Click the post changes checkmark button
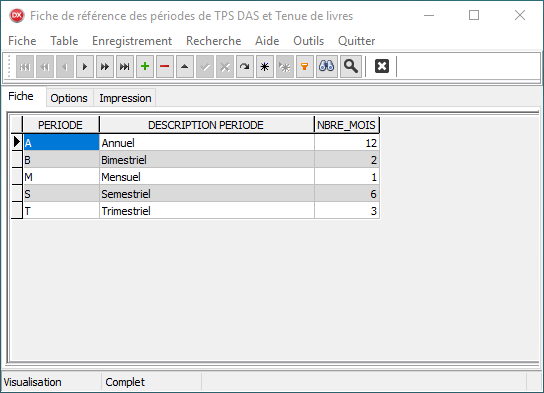 (x=205, y=66)
